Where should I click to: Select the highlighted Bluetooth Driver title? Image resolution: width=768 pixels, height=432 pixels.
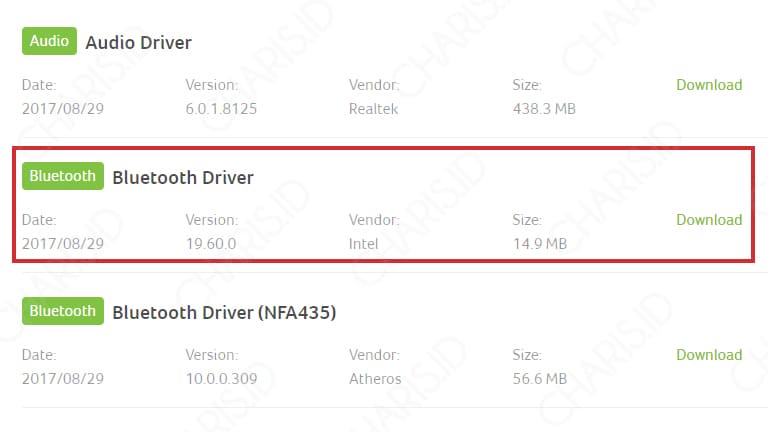(183, 177)
